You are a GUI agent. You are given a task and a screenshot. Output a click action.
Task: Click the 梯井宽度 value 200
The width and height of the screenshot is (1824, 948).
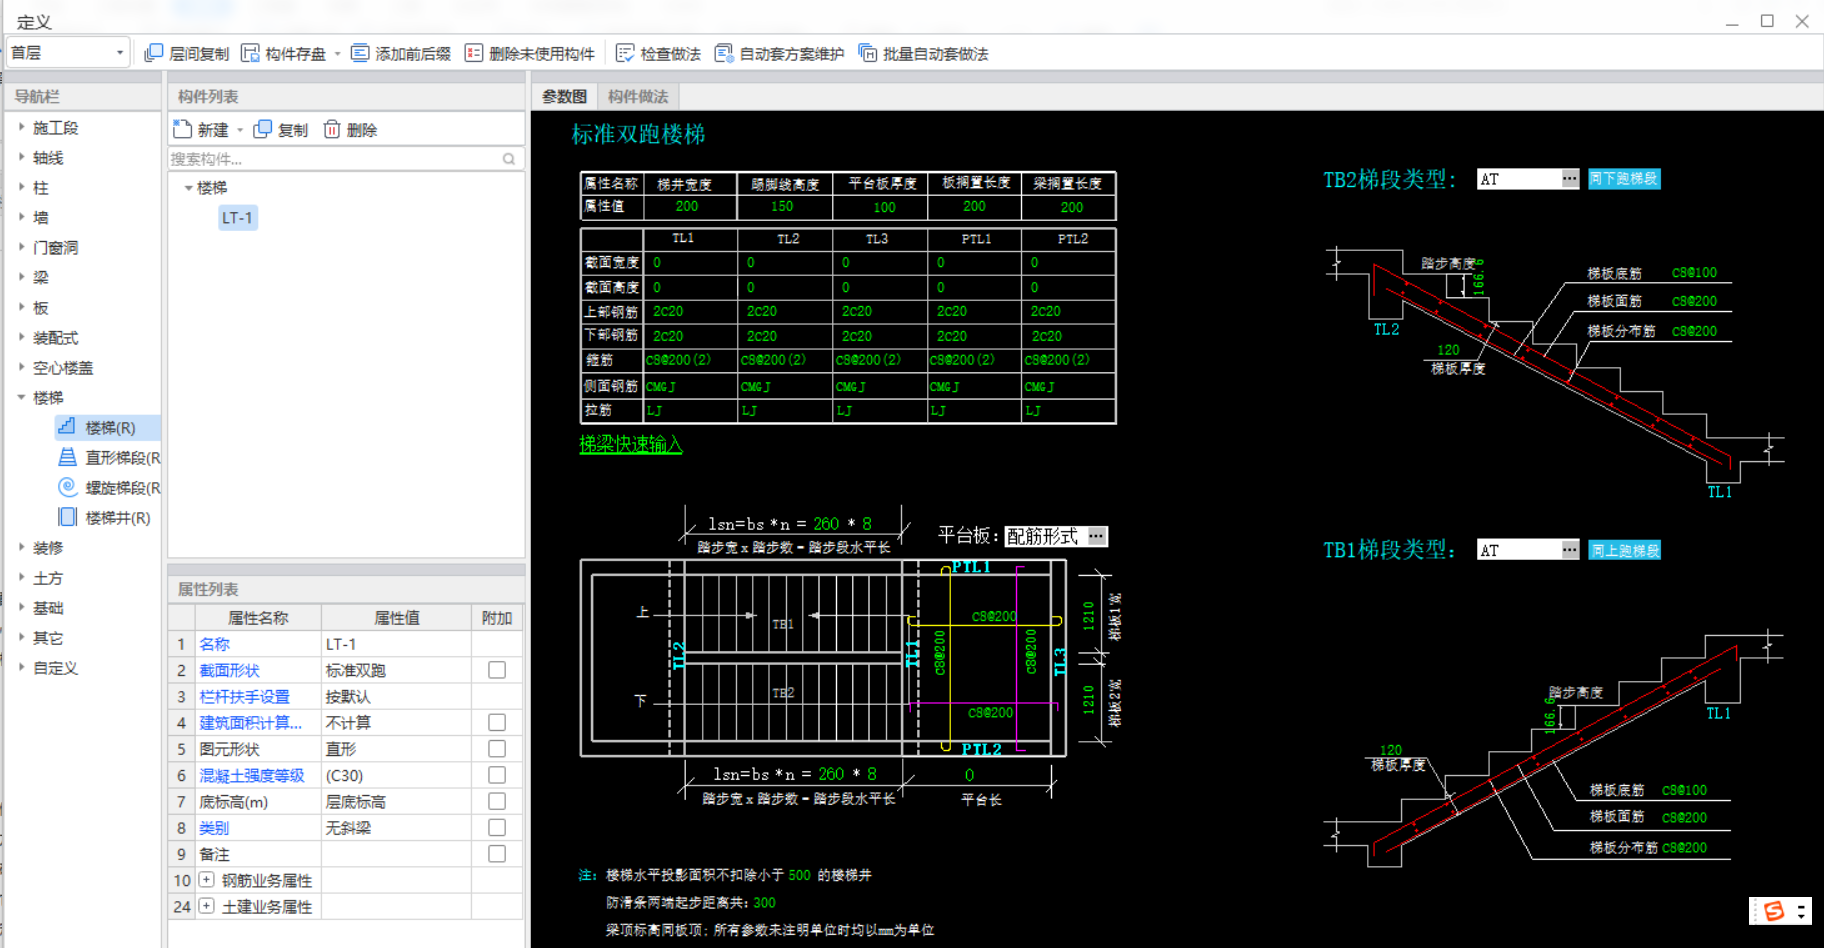click(687, 206)
